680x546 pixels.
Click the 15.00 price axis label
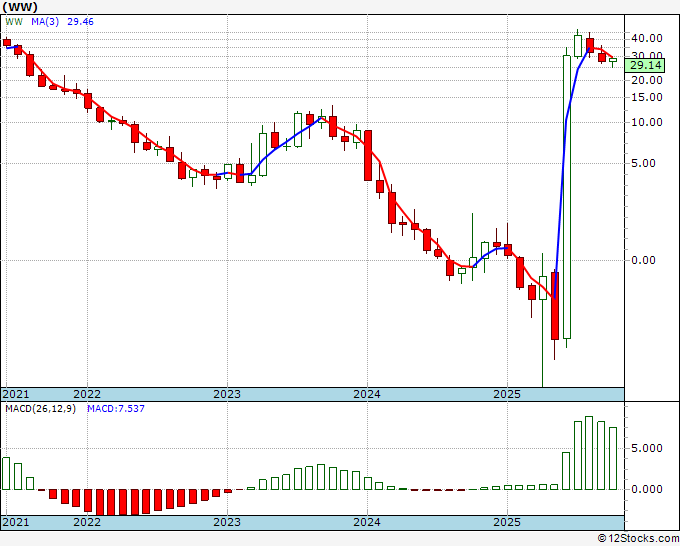(647, 97)
